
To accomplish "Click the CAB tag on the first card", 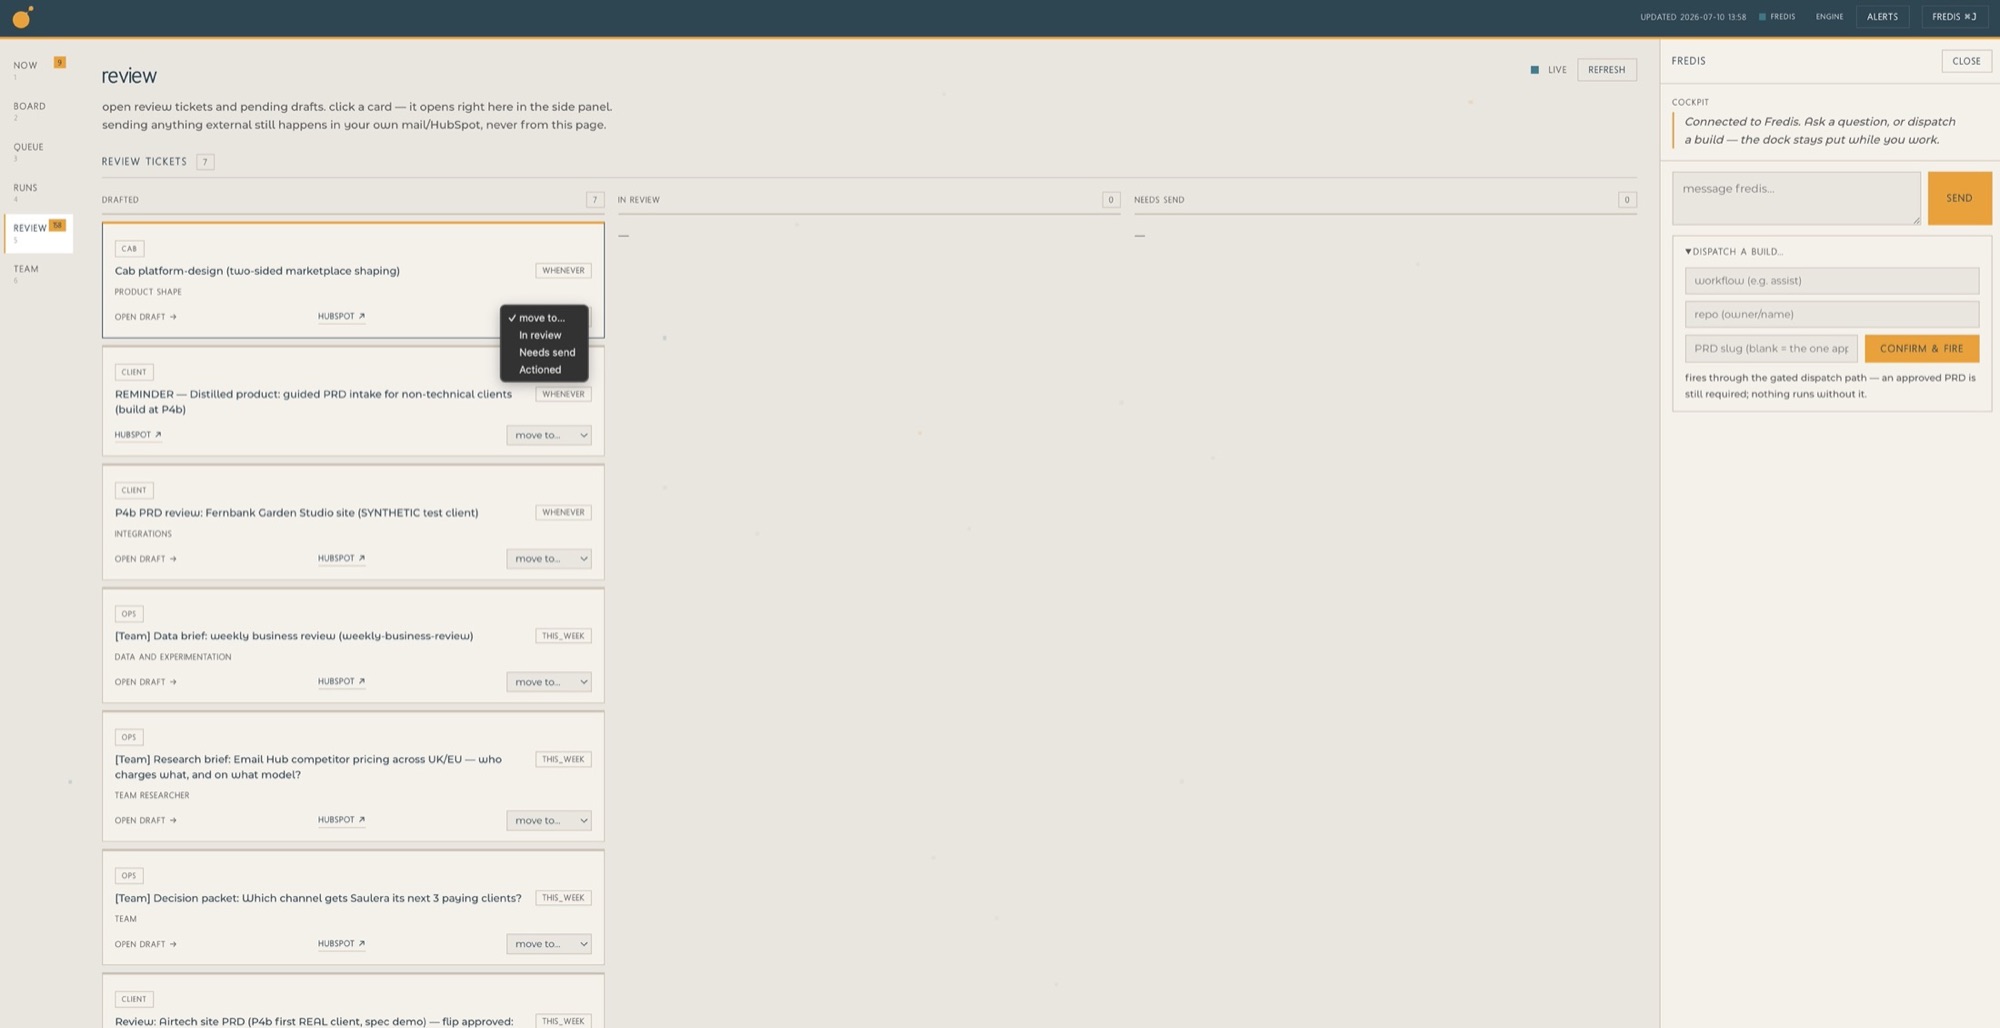I will point(129,249).
